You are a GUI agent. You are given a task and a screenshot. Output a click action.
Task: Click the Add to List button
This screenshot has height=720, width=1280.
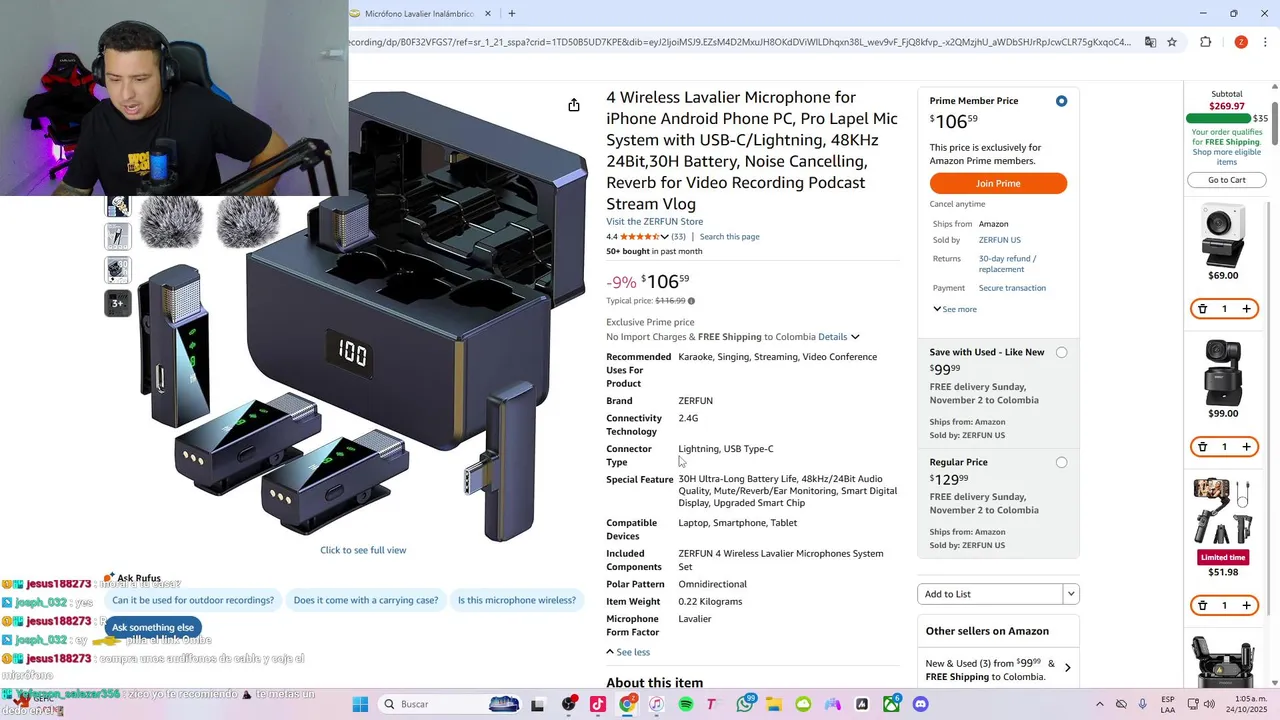[990, 594]
